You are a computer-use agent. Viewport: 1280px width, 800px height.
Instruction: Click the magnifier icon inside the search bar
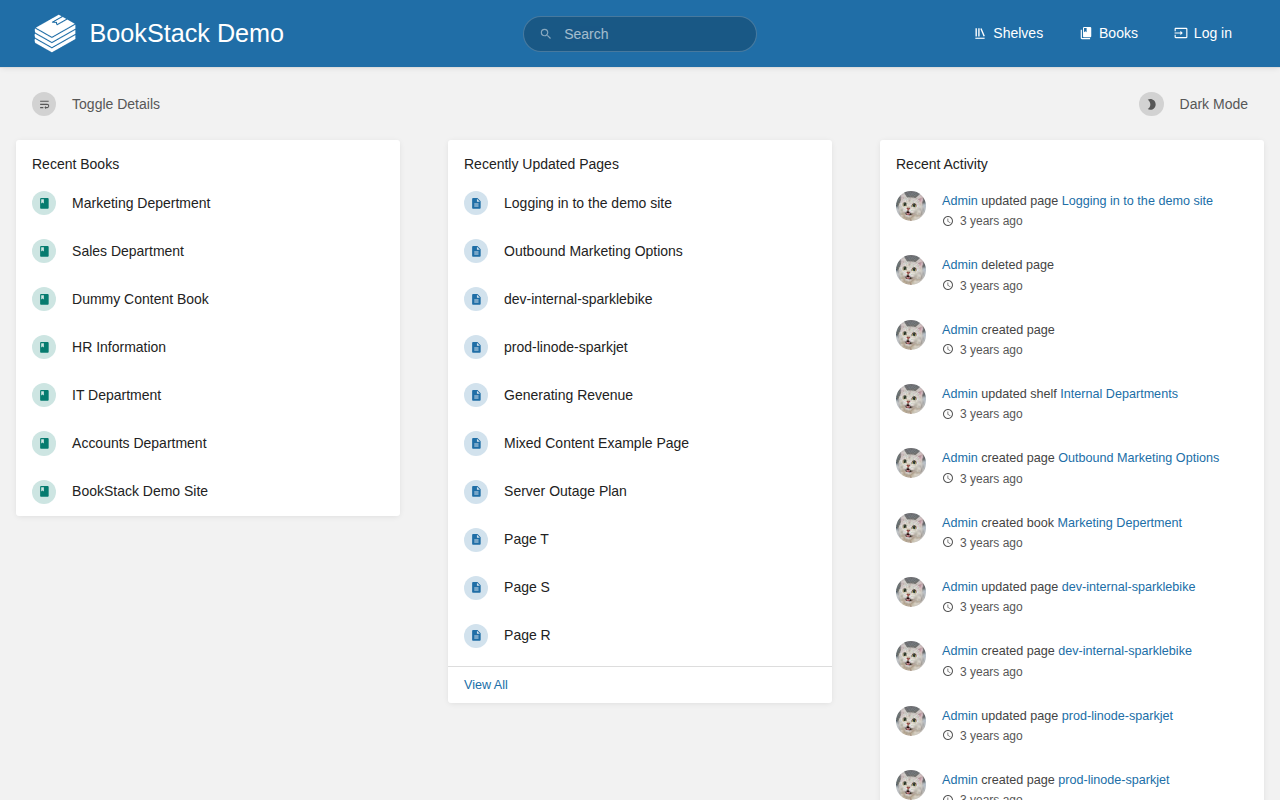545,33
